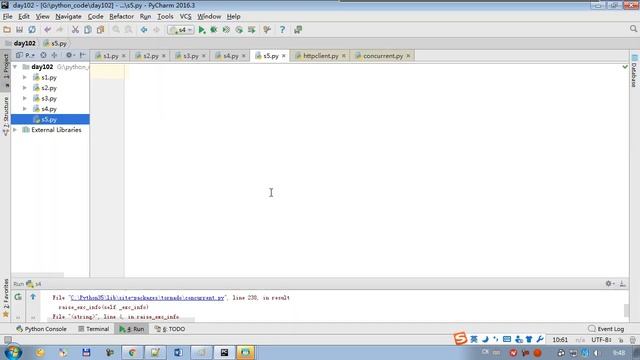This screenshot has width=640, height=360.
Task: Switch to the concurrent.py editor tab
Action: tap(383, 56)
